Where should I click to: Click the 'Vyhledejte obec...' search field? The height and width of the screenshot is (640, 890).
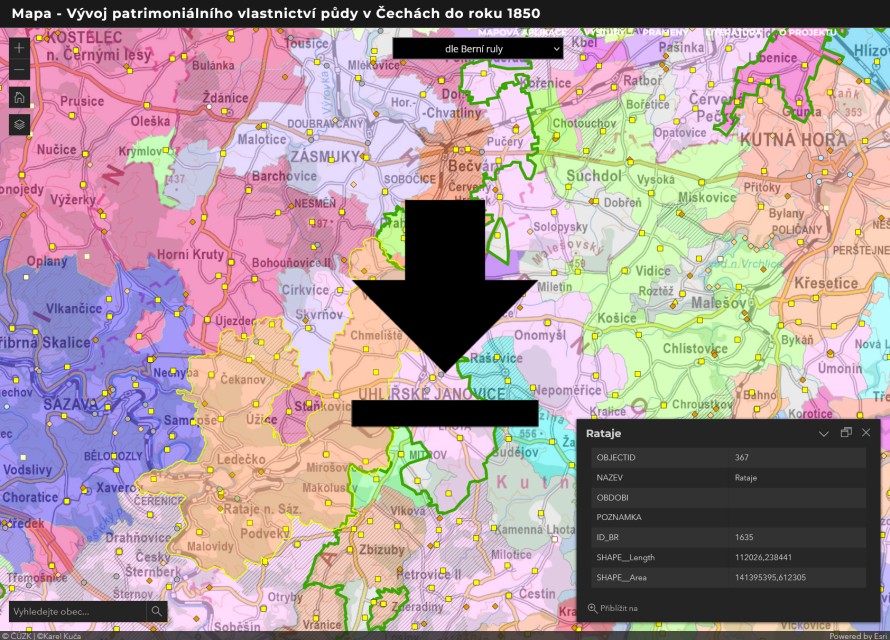click(x=76, y=611)
